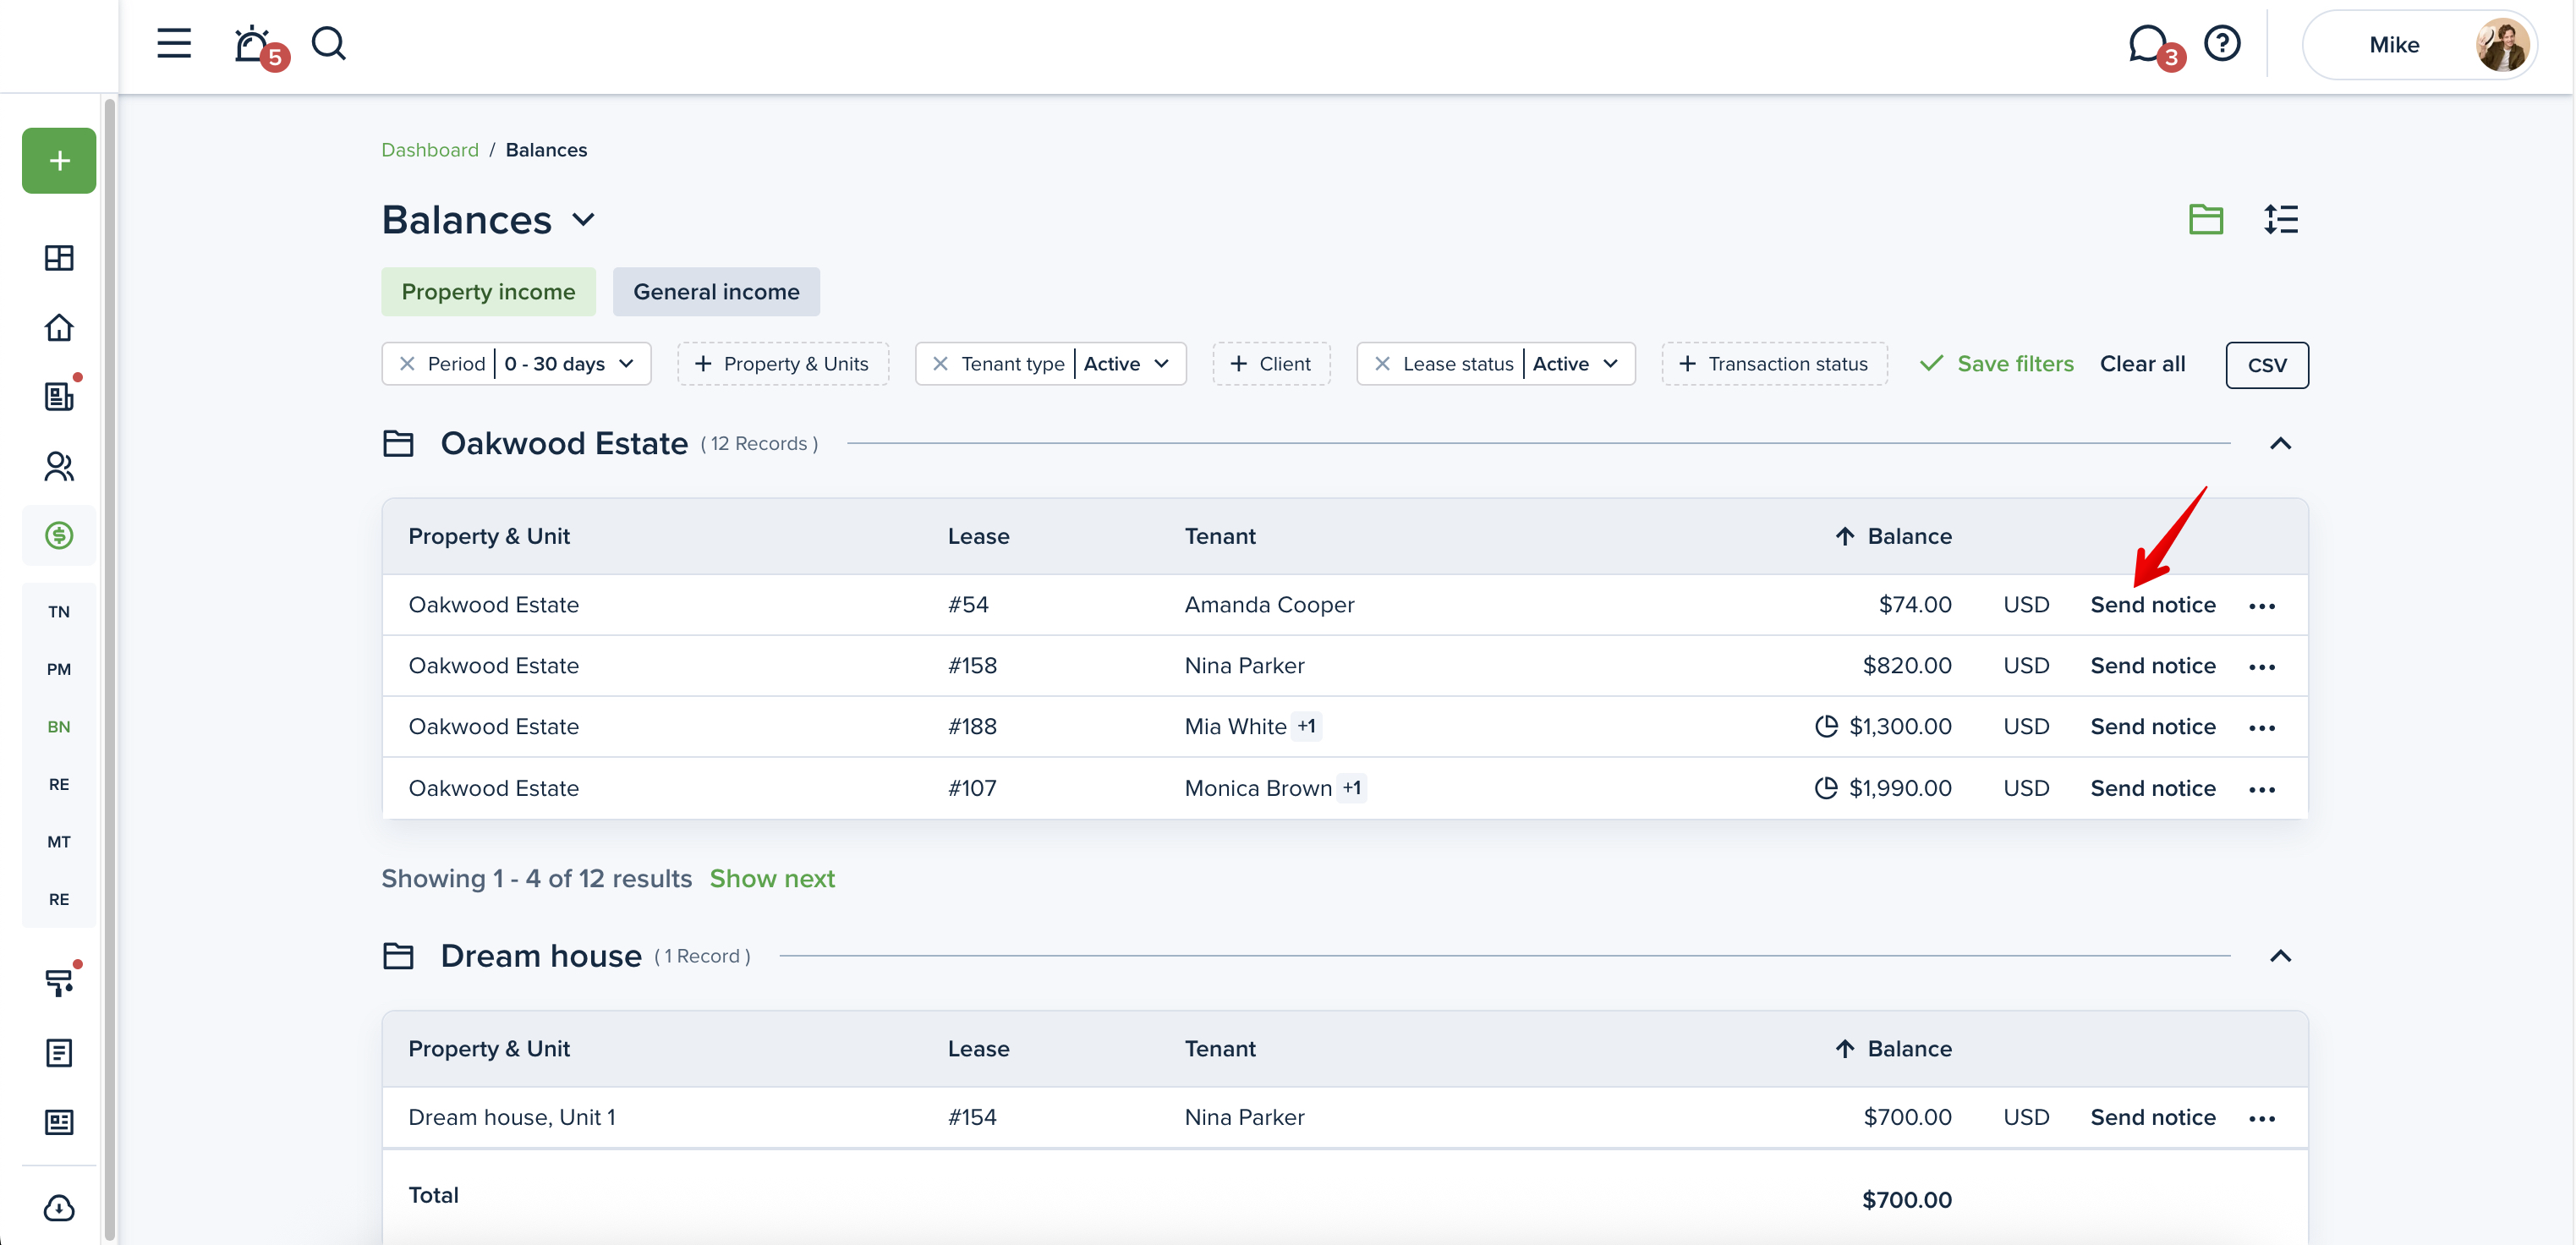Viewport: 2576px width, 1245px height.
Task: Click the Show next link
Action: [x=772, y=878]
